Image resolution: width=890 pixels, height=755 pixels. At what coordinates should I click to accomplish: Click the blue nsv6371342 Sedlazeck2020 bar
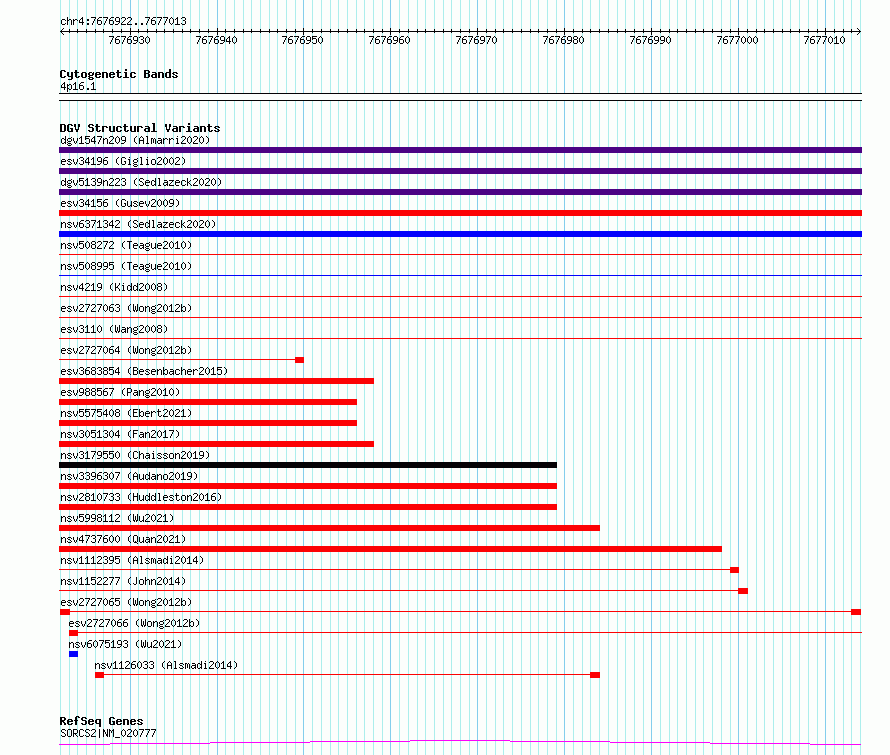click(460, 234)
